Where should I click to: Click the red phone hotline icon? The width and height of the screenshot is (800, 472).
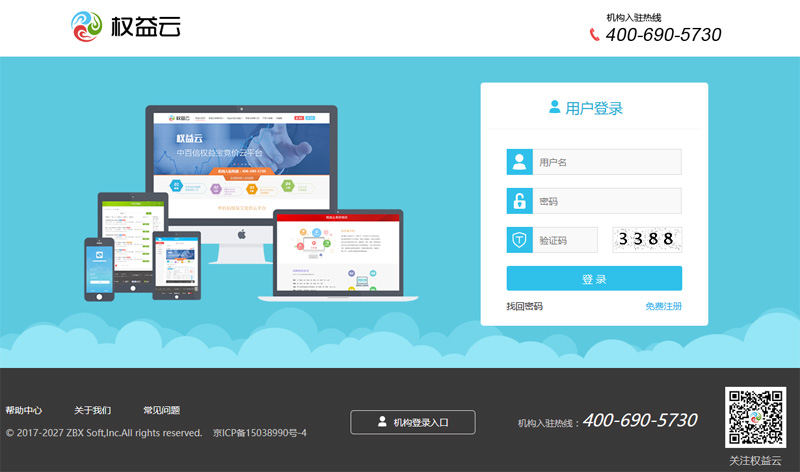[x=594, y=35]
